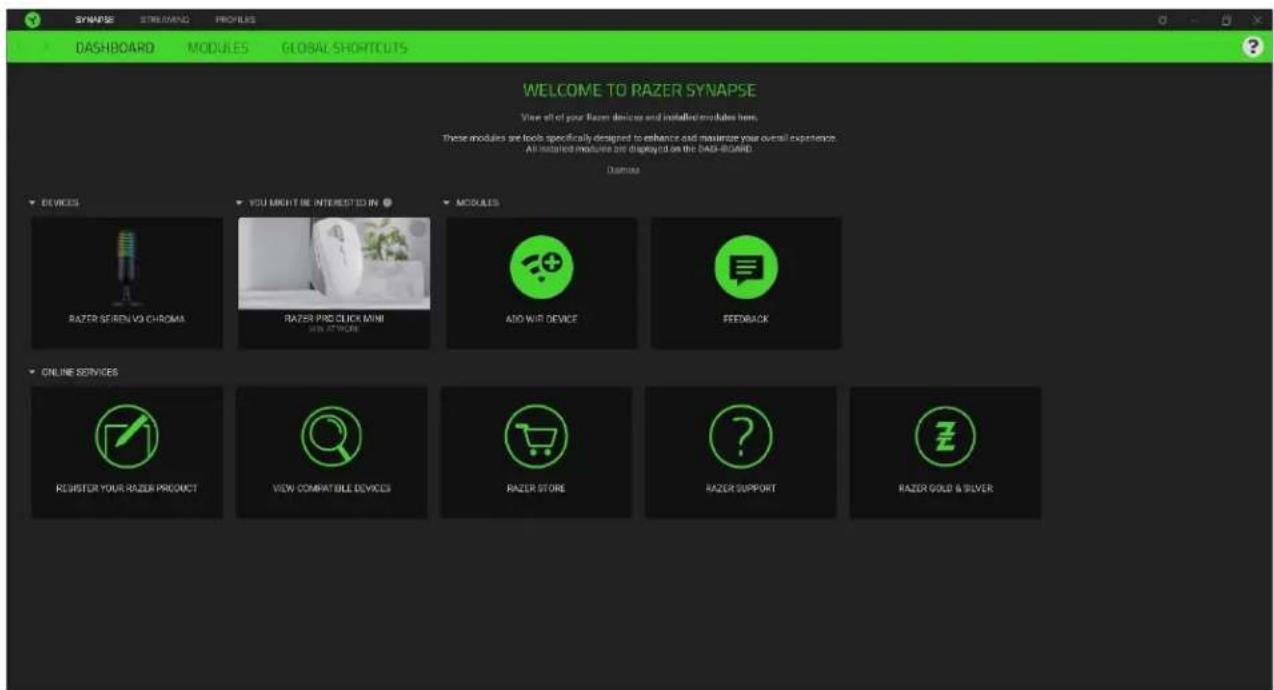Click the Razer Support label text
Screen dimensions: 1274x690
coord(740,489)
